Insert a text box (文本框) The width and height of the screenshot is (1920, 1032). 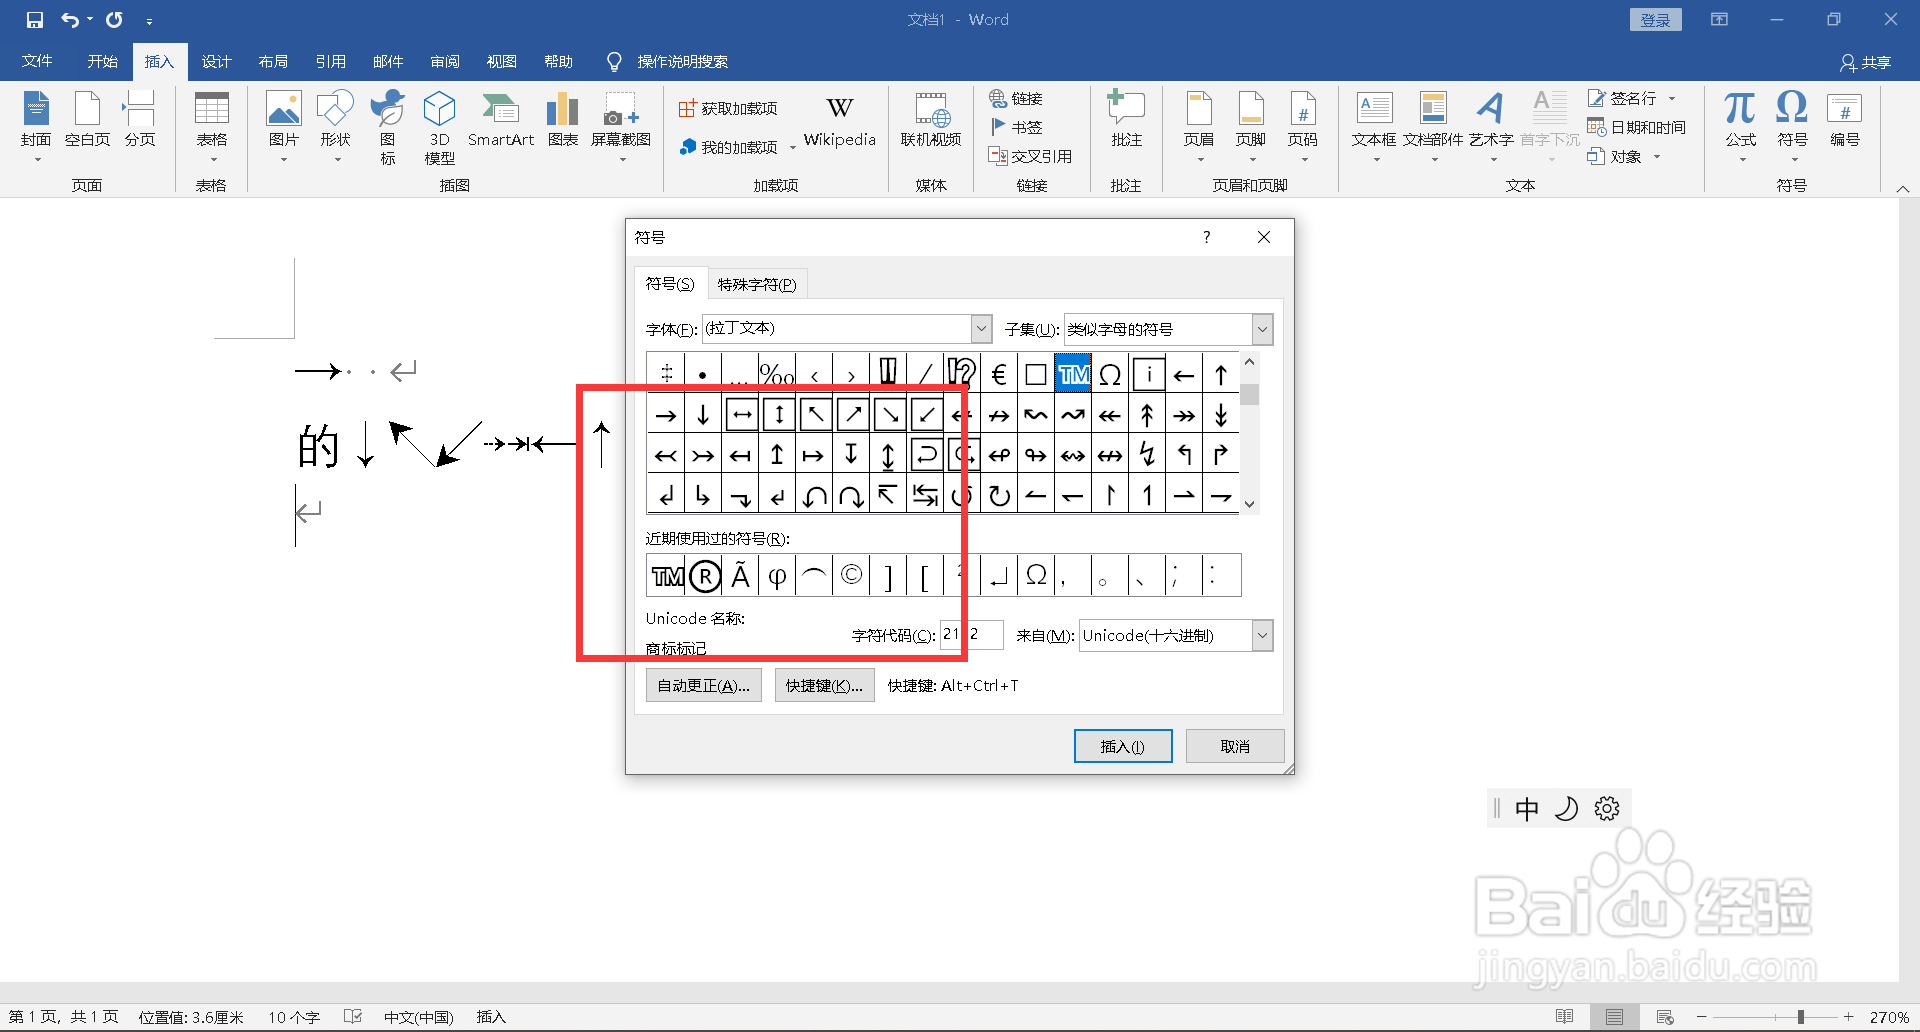click(1374, 128)
